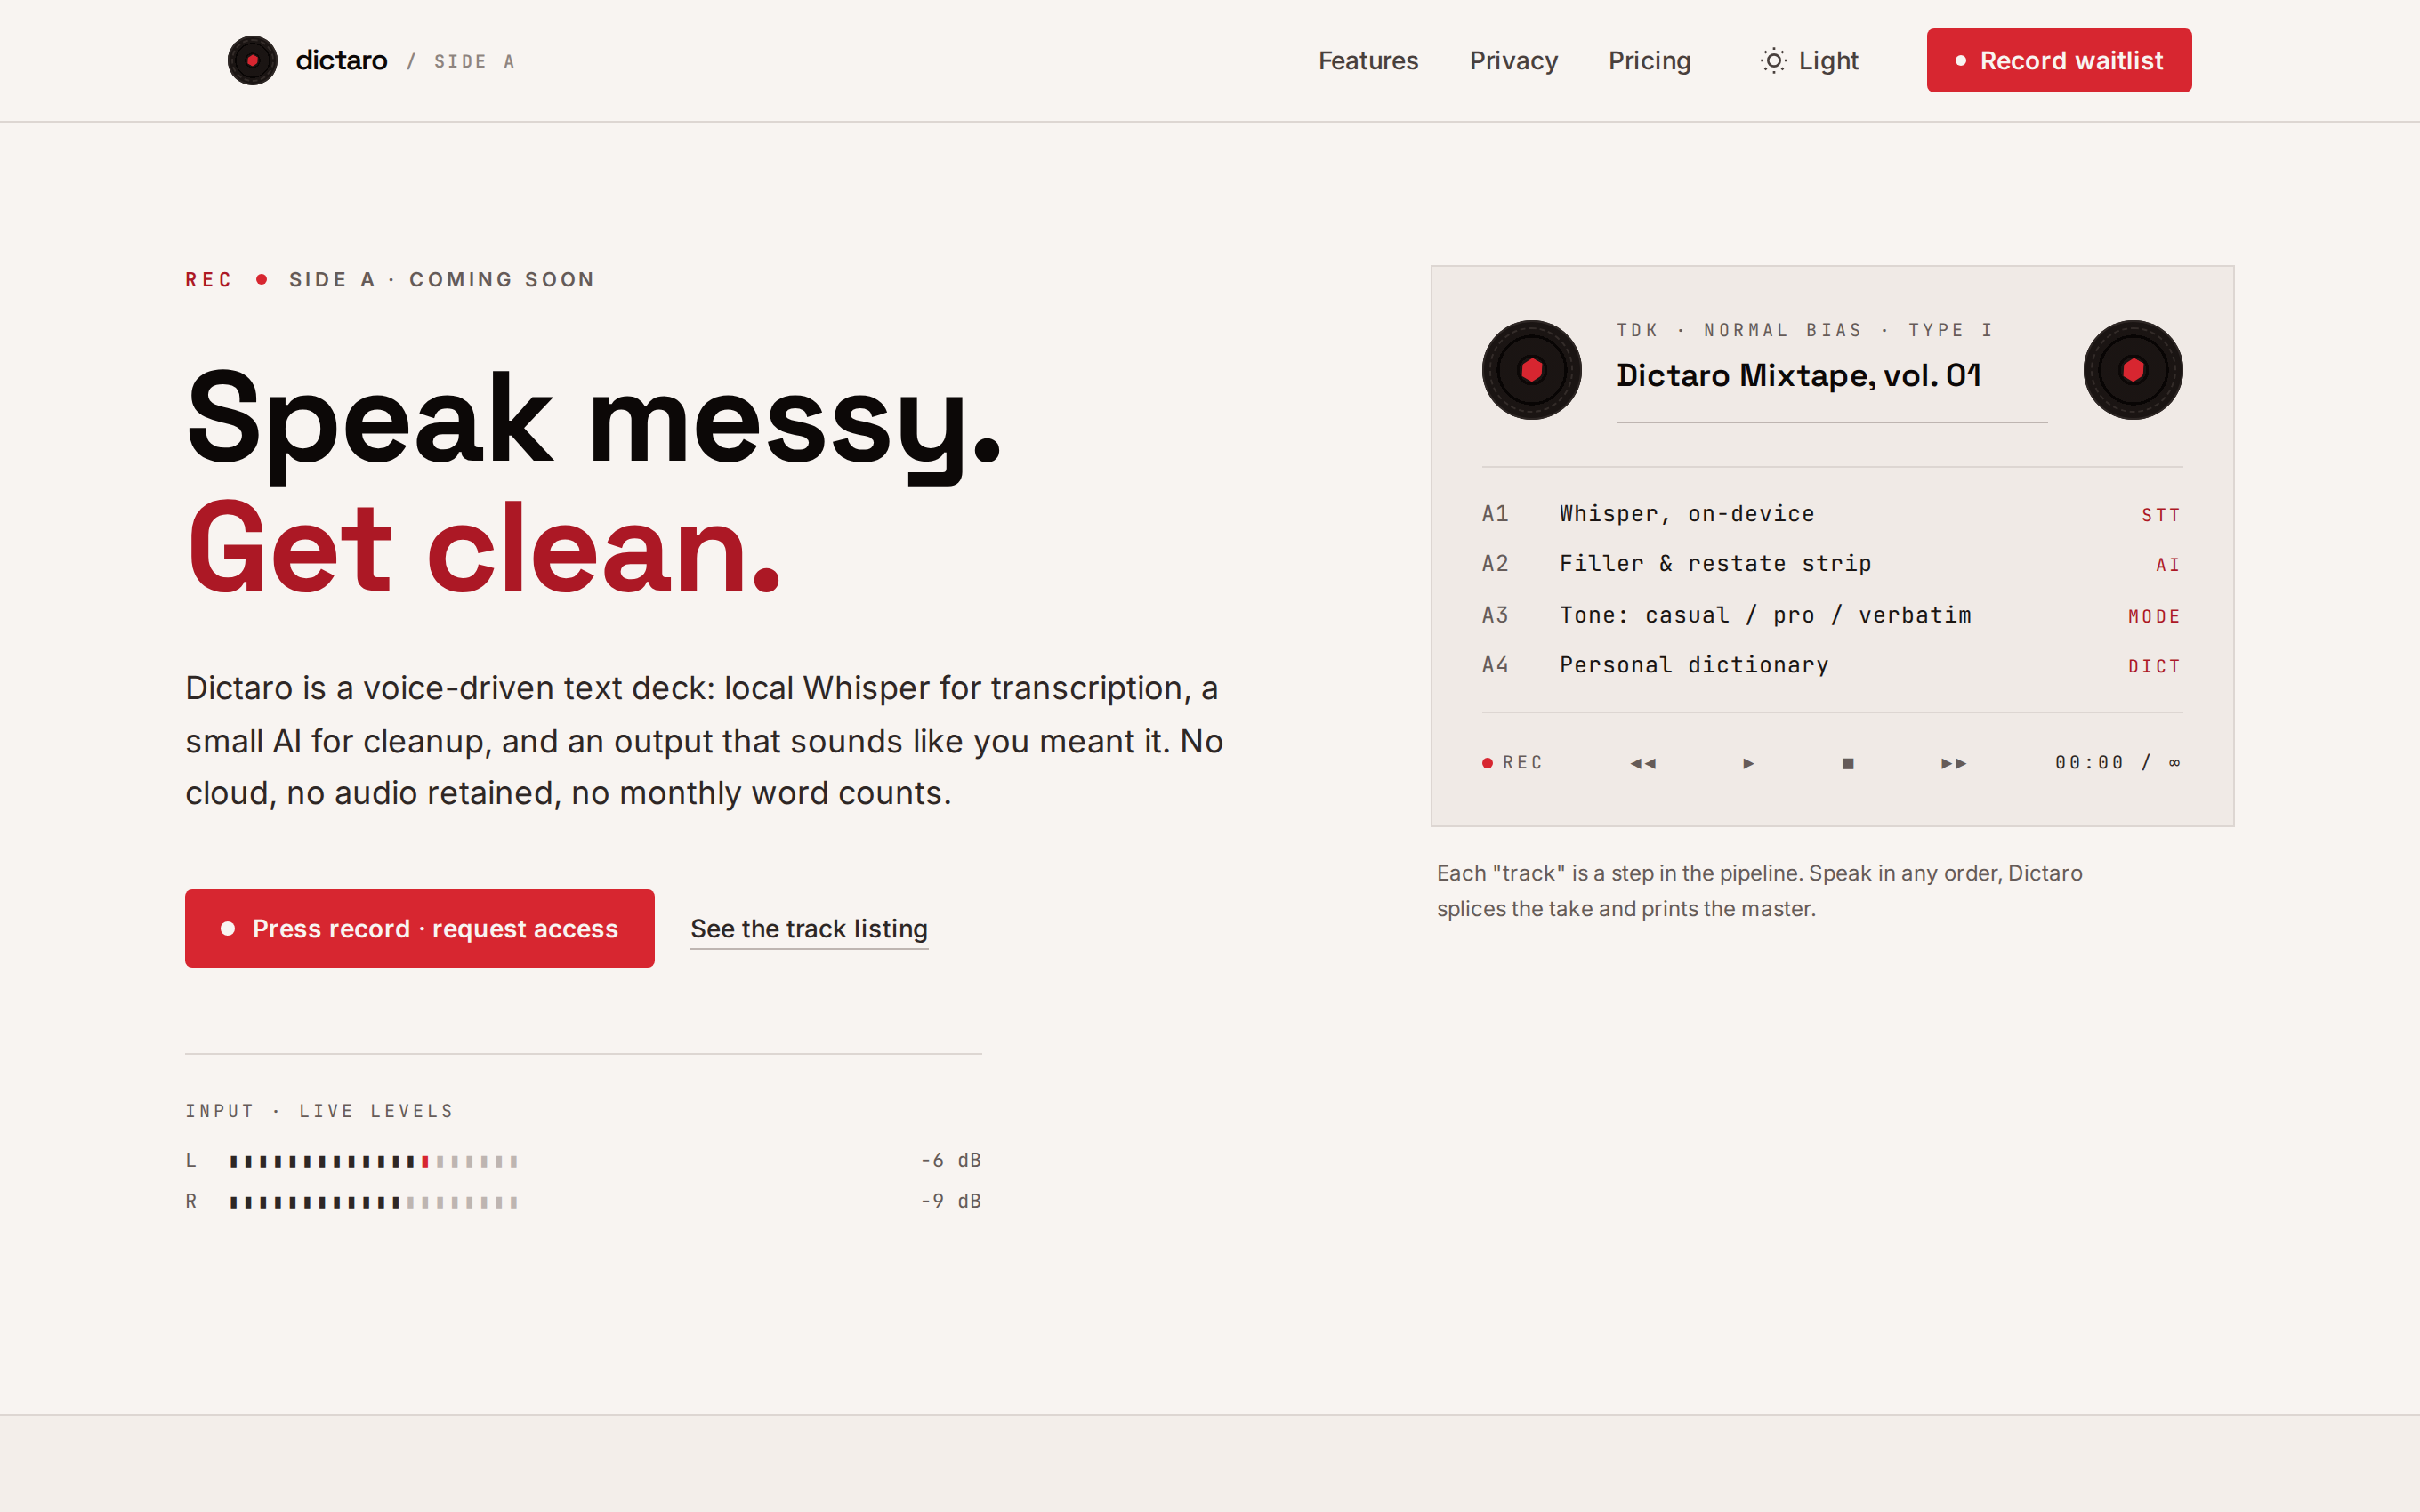Click the MODE tag

pos(2154,616)
